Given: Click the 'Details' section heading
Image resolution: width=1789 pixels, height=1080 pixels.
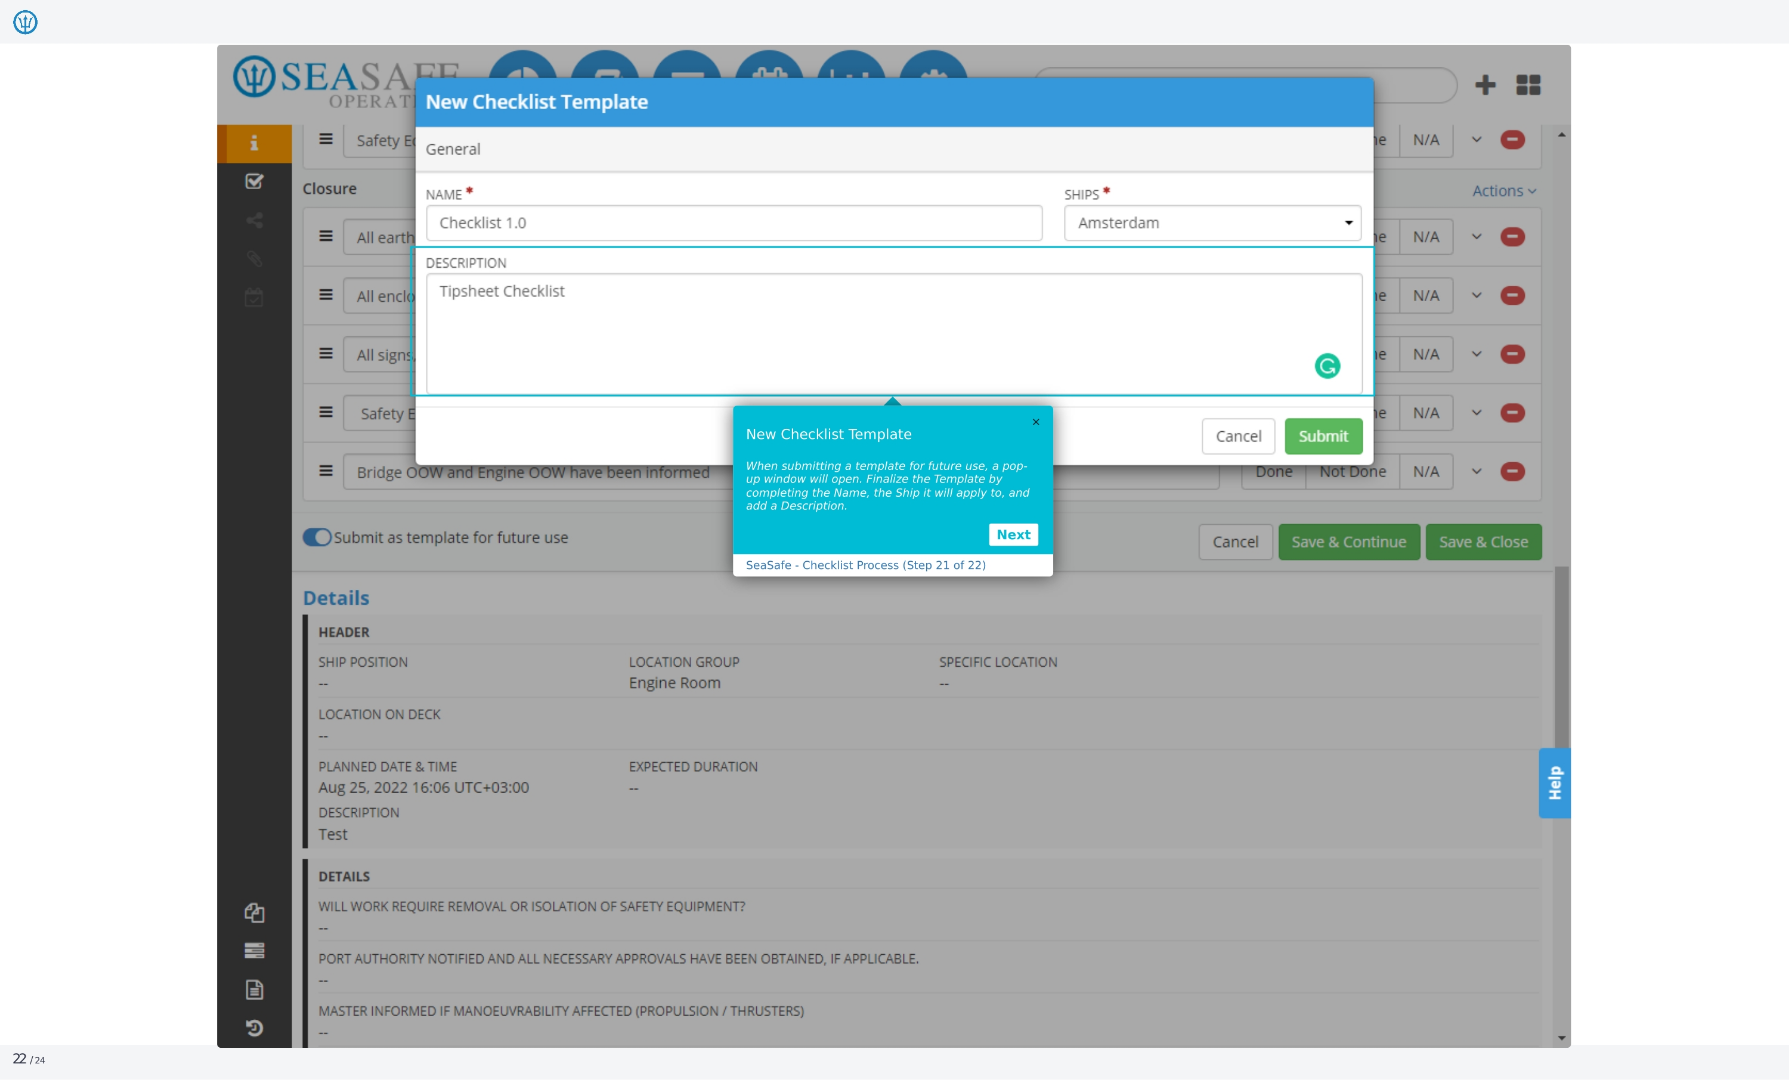Looking at the screenshot, I should [x=336, y=598].
